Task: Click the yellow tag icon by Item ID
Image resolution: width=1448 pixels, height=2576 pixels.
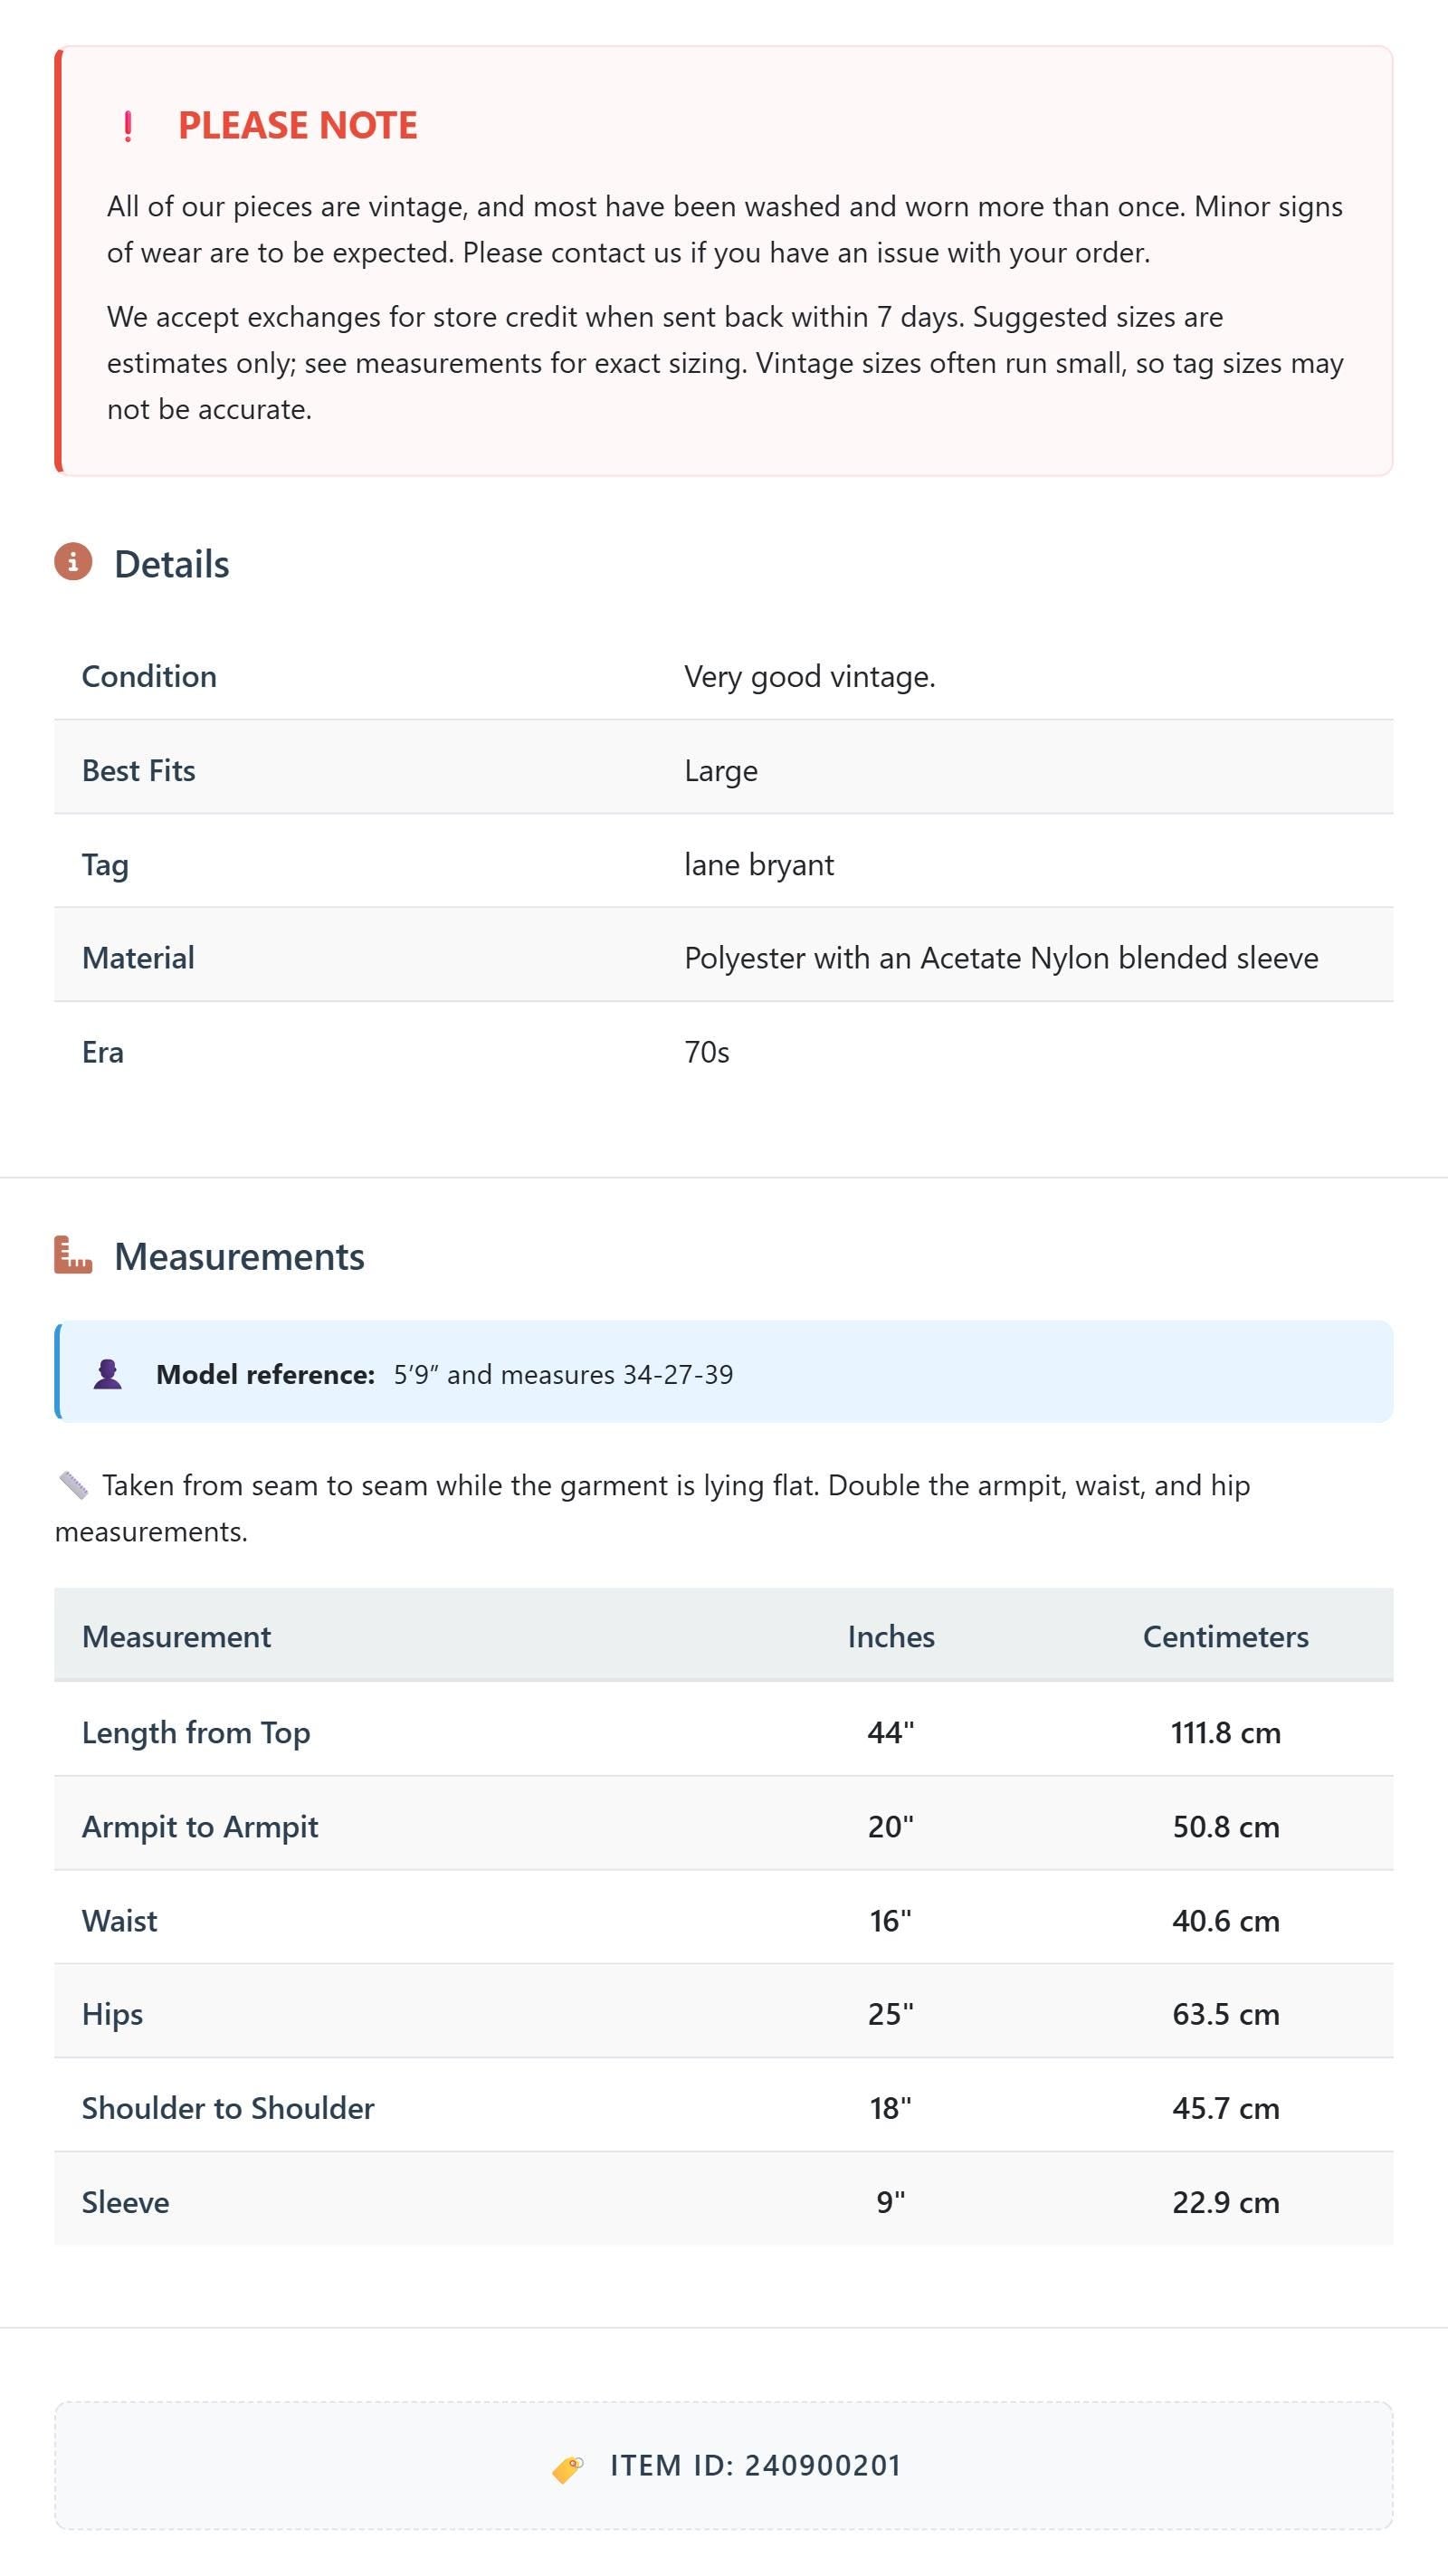Action: click(x=568, y=2468)
